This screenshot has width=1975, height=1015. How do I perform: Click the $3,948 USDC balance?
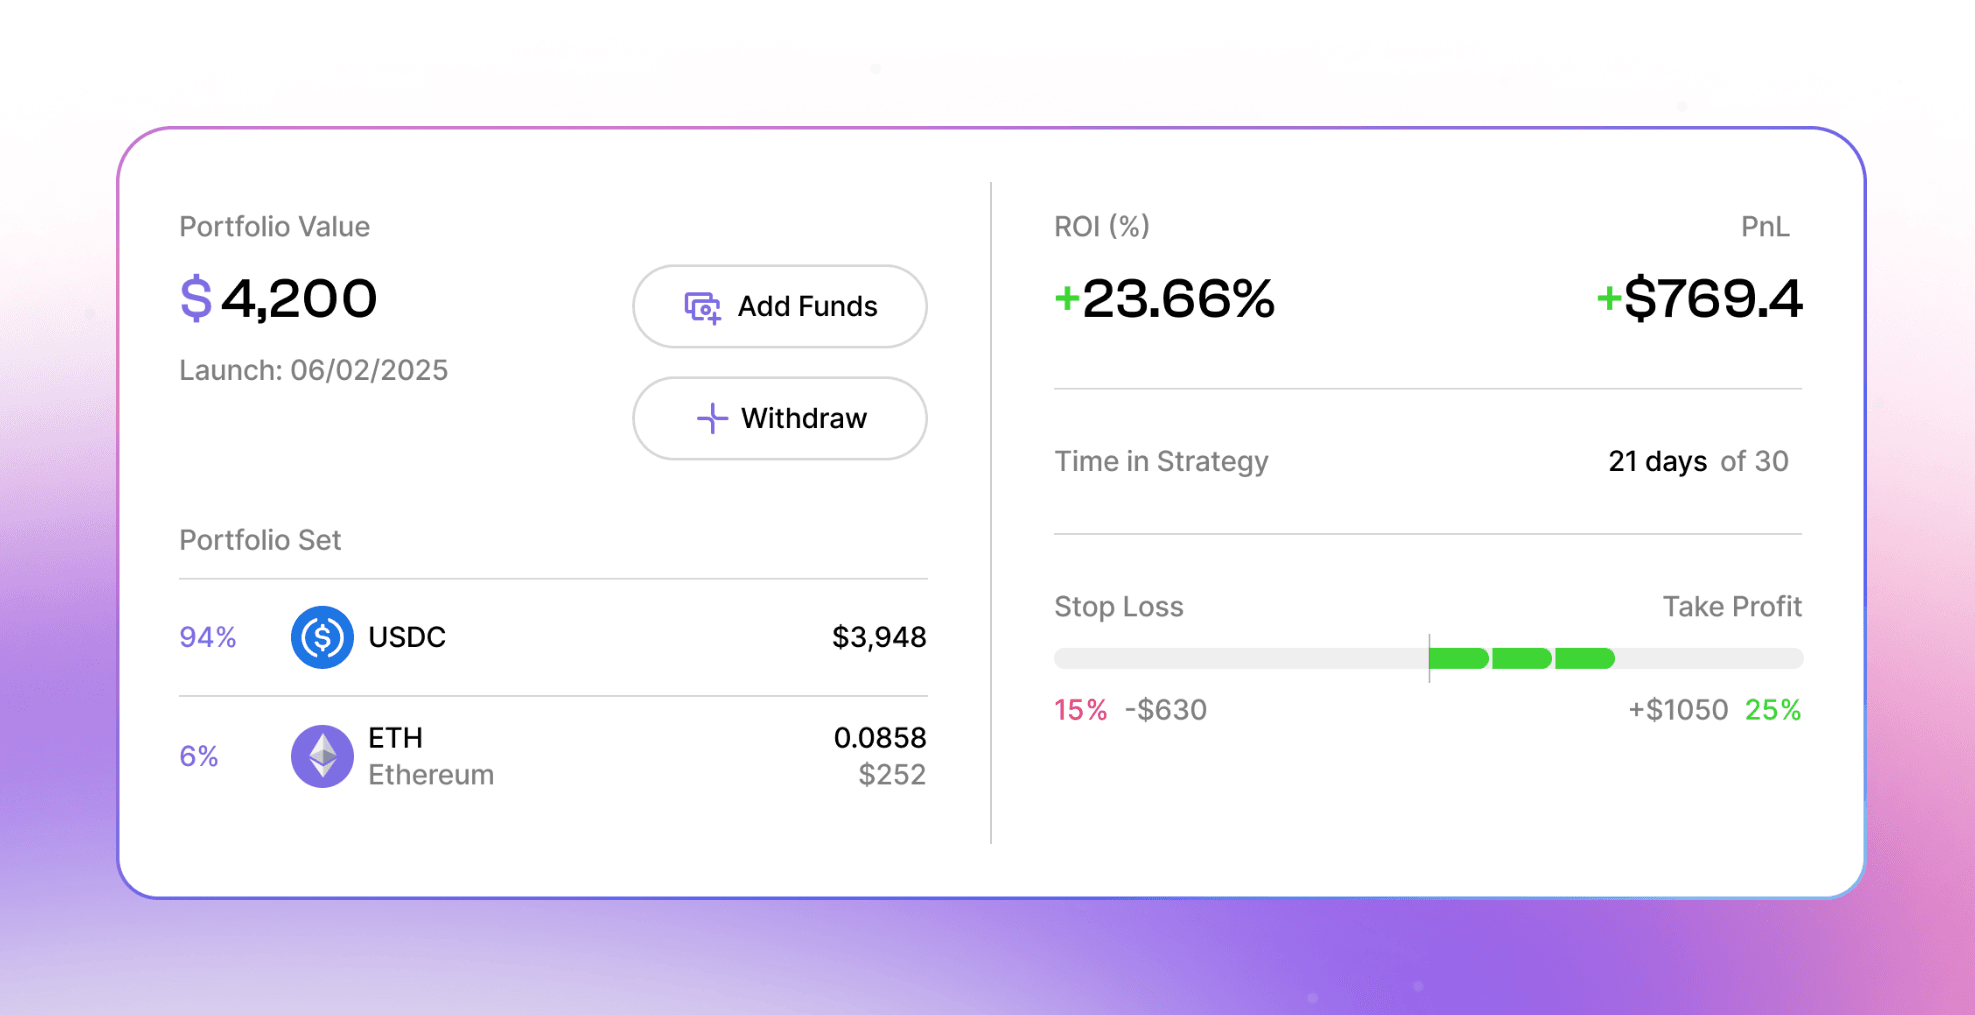coord(879,637)
